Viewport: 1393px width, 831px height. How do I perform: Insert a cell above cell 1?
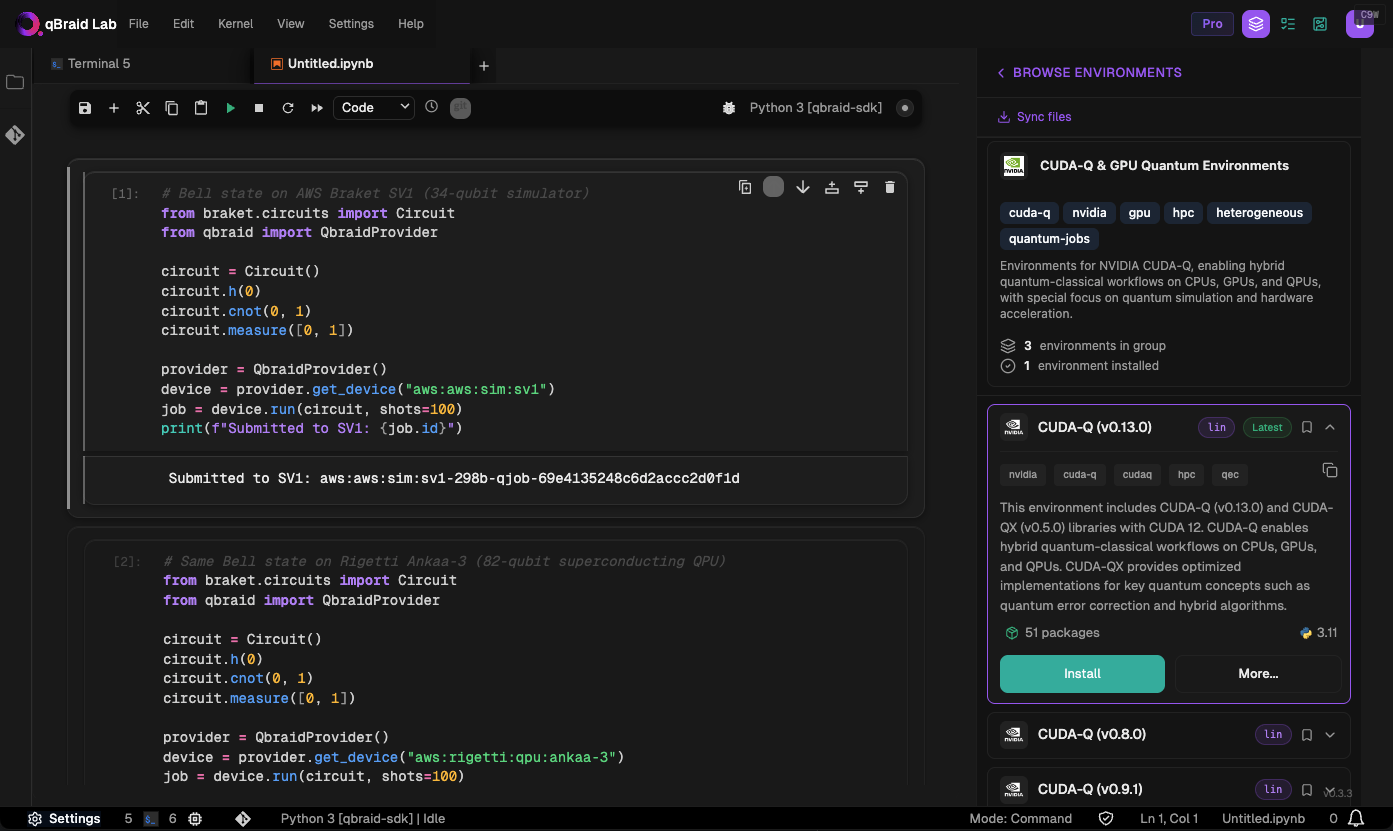(x=832, y=187)
